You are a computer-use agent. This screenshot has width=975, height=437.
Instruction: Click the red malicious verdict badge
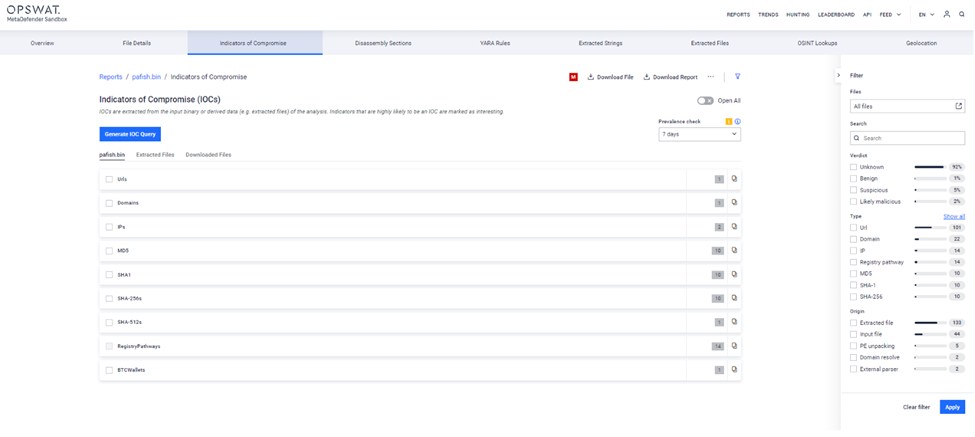coord(573,77)
